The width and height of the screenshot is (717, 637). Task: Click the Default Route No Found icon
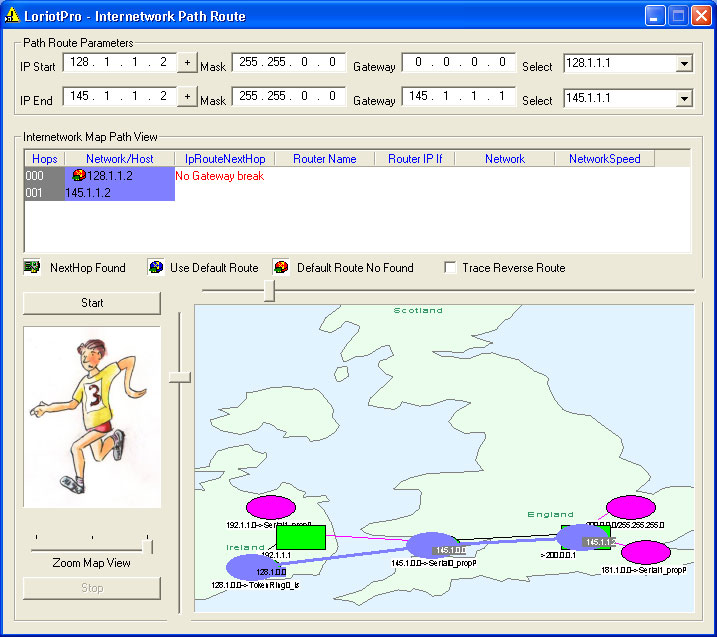coord(281,267)
